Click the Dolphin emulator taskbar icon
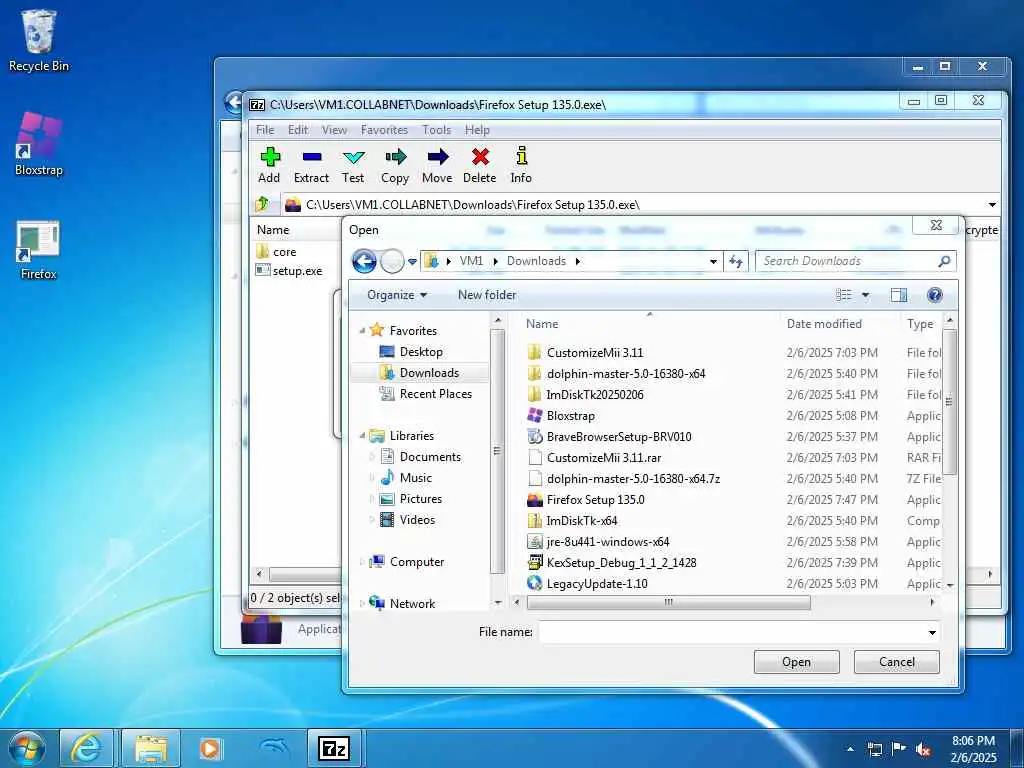The width and height of the screenshot is (1024, 768). [x=272, y=748]
